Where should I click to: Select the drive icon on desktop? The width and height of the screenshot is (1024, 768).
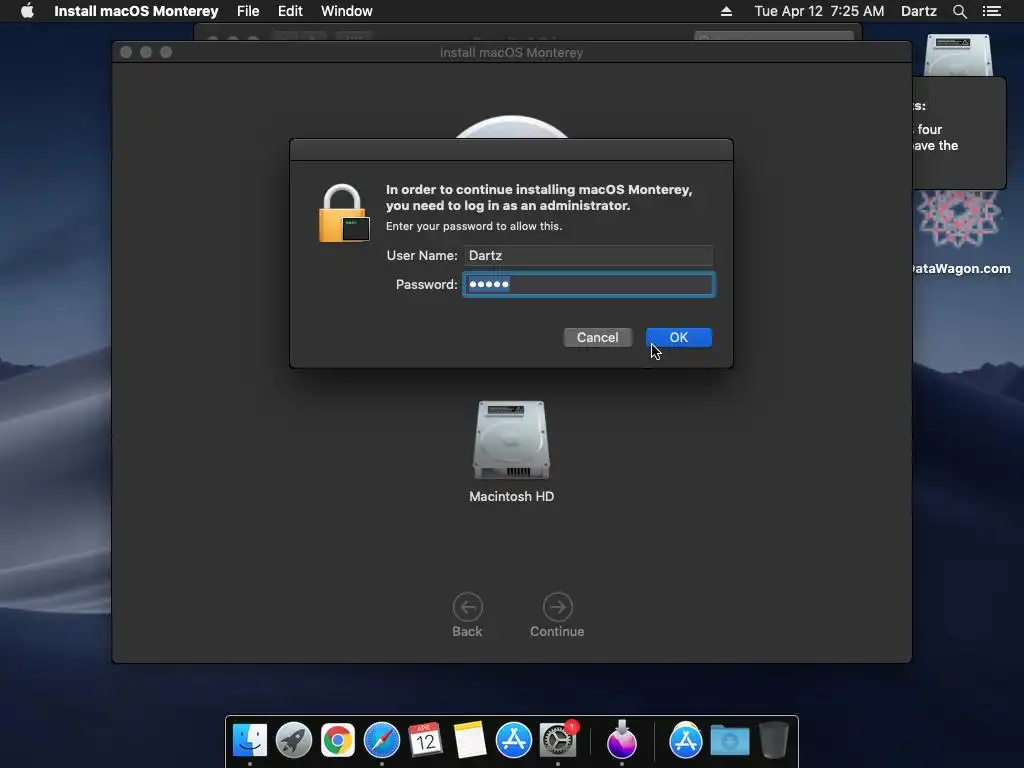pos(958,55)
